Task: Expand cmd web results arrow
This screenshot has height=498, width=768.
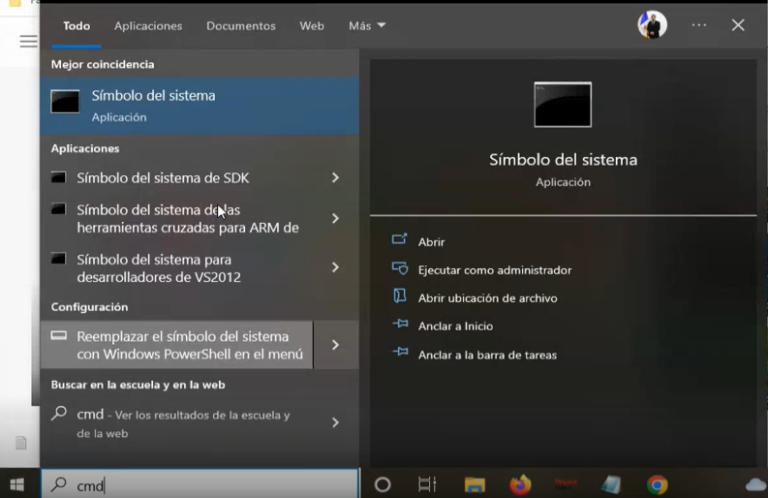Action: click(x=336, y=423)
